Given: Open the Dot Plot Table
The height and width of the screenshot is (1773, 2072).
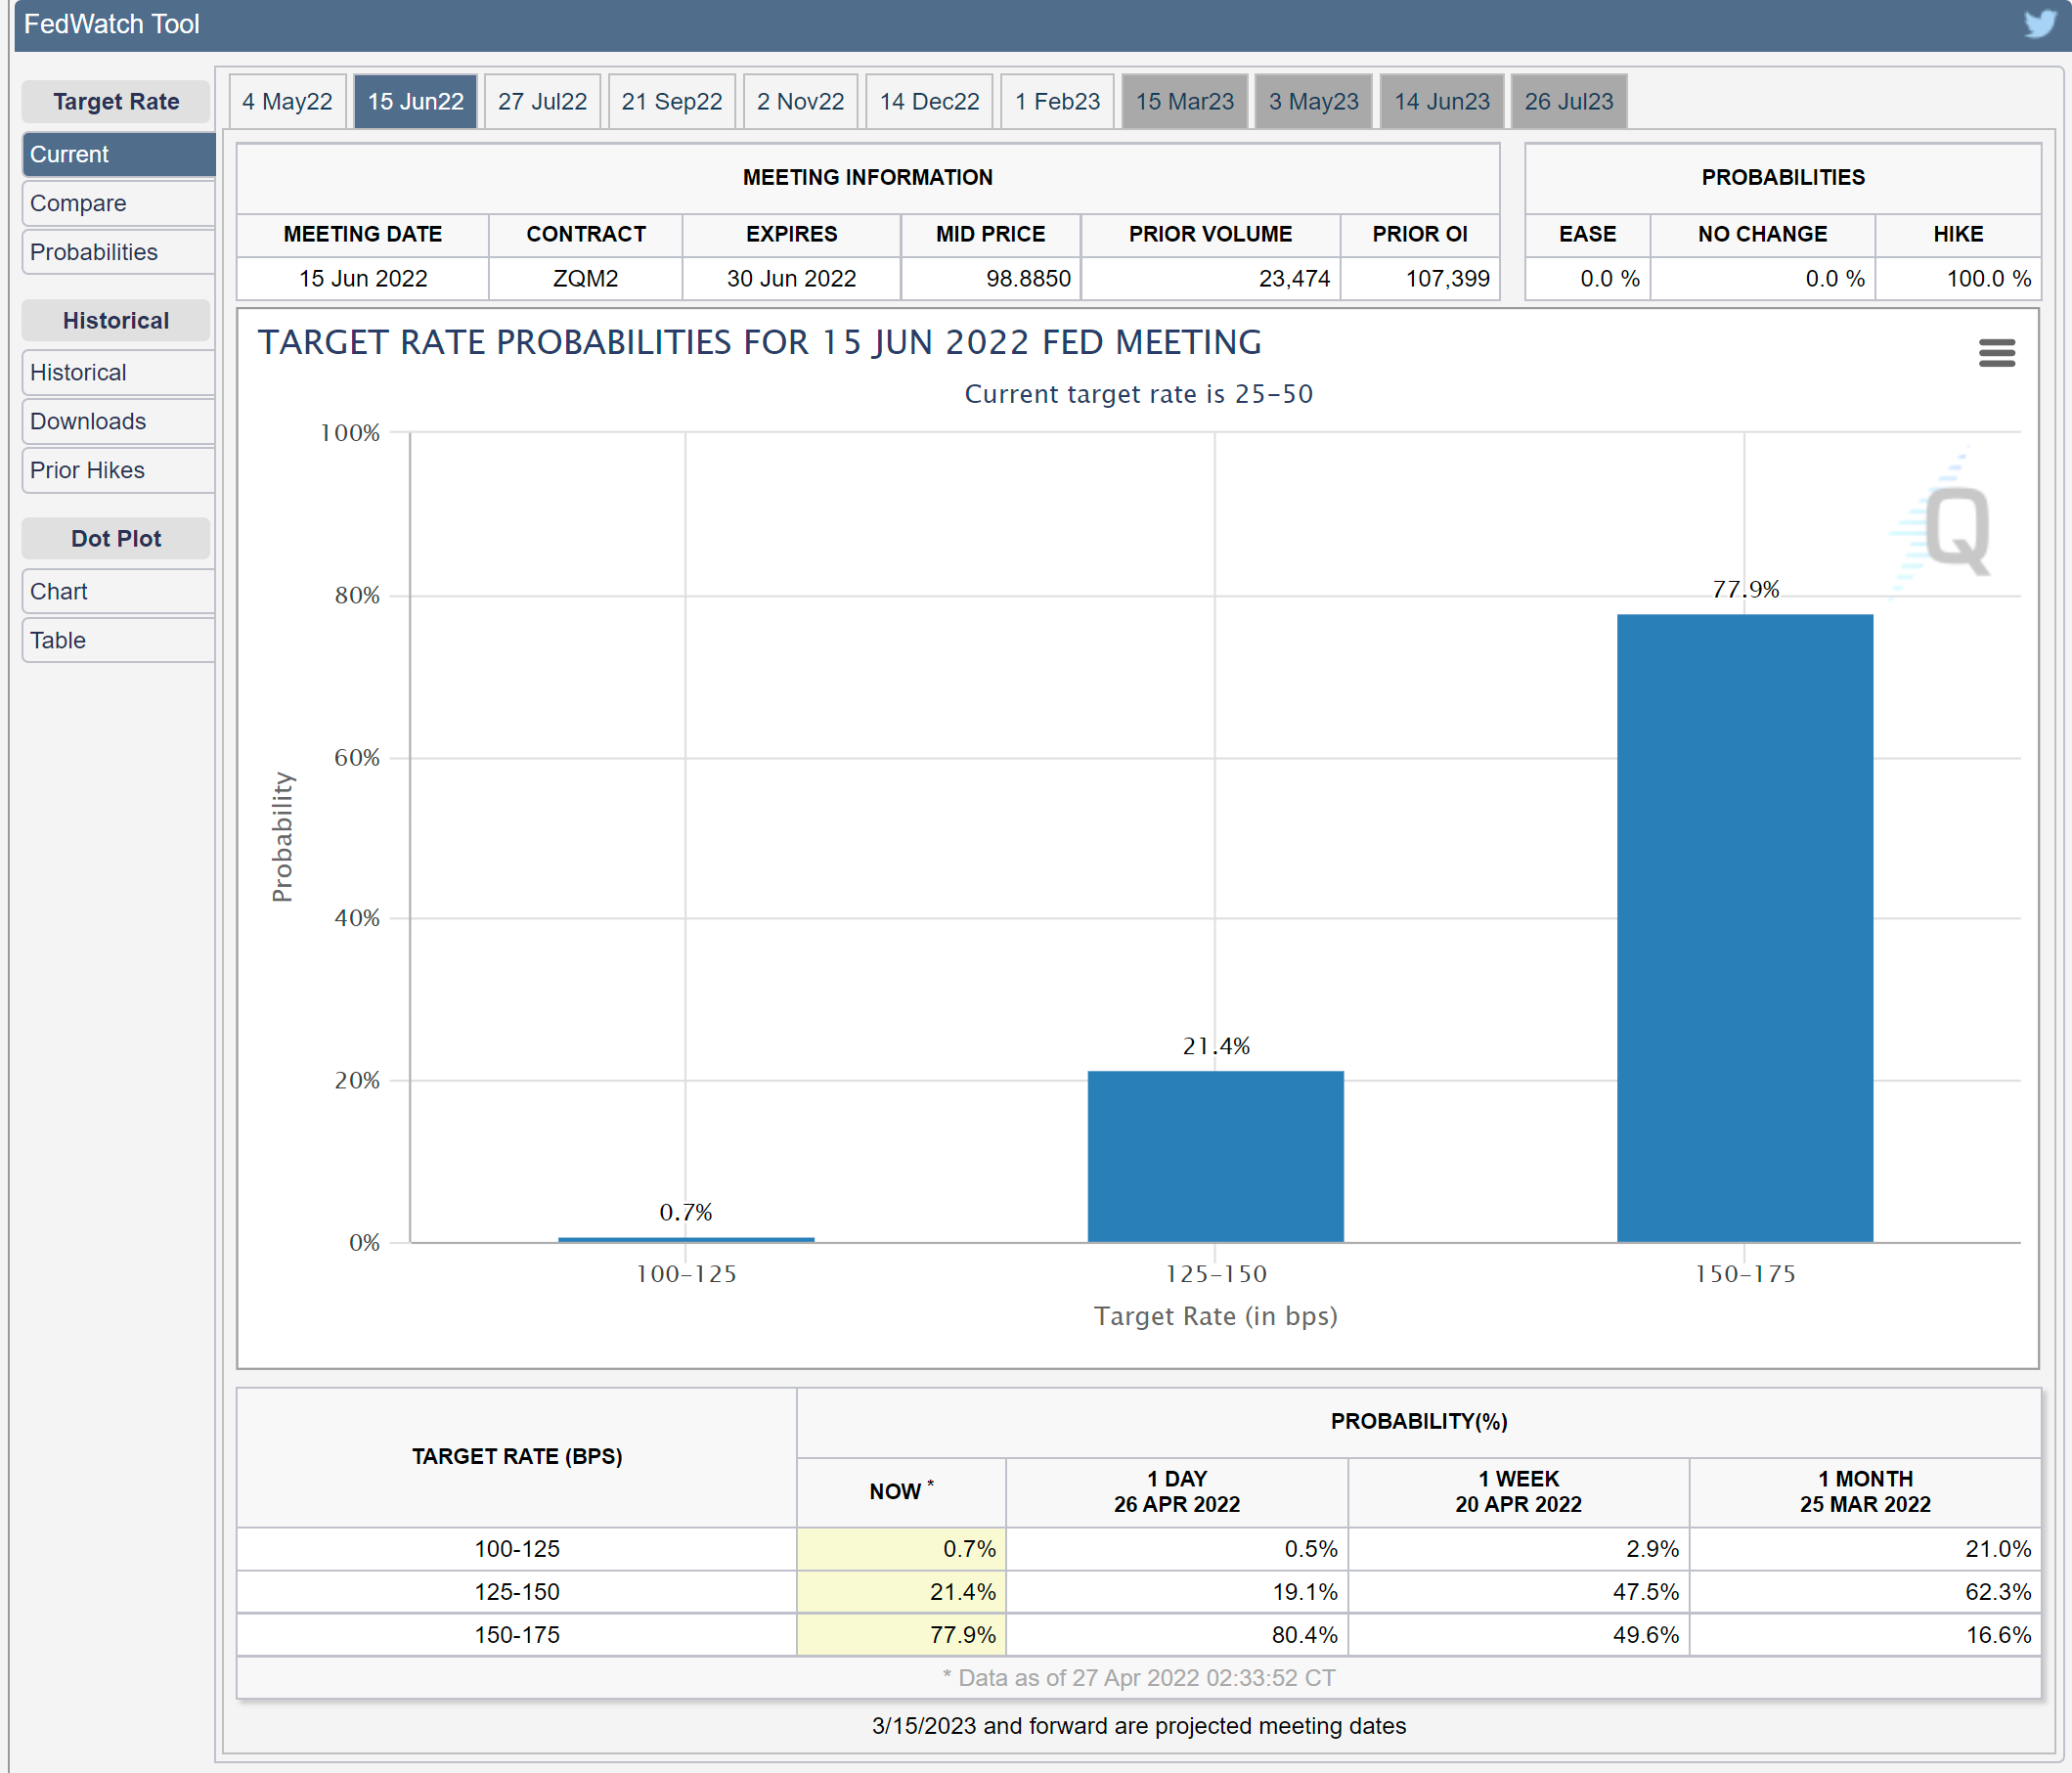Looking at the screenshot, I should point(118,640).
